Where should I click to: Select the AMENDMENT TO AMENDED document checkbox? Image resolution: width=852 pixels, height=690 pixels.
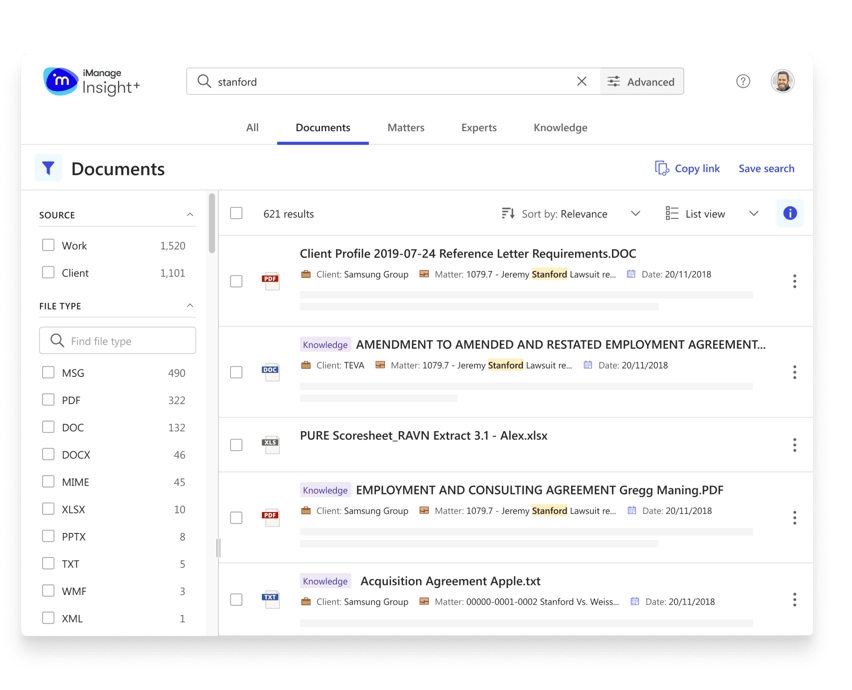236,372
